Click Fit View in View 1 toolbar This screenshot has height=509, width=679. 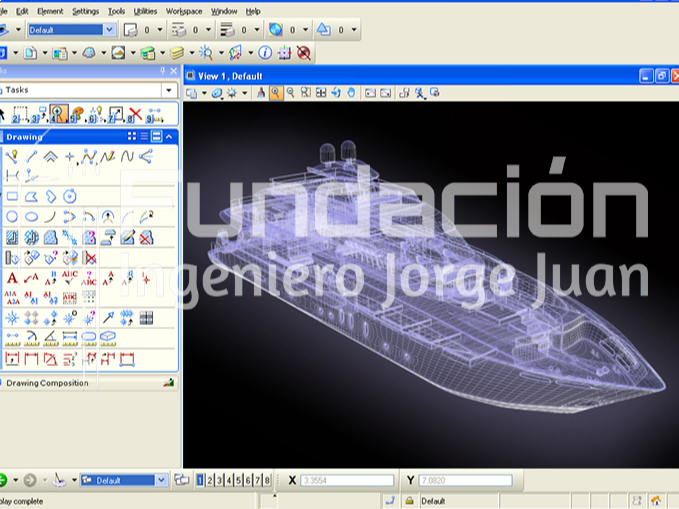tap(321, 93)
